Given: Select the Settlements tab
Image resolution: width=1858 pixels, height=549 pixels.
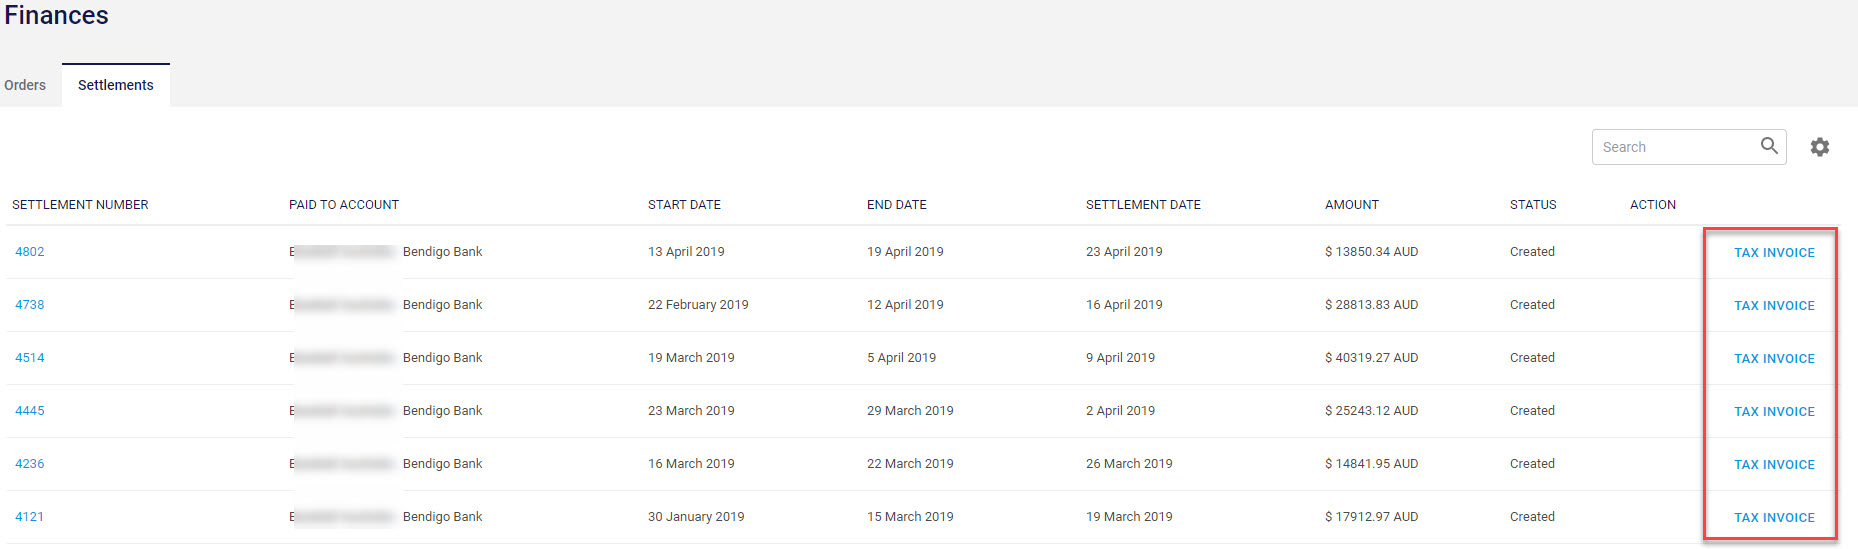Looking at the screenshot, I should point(116,85).
